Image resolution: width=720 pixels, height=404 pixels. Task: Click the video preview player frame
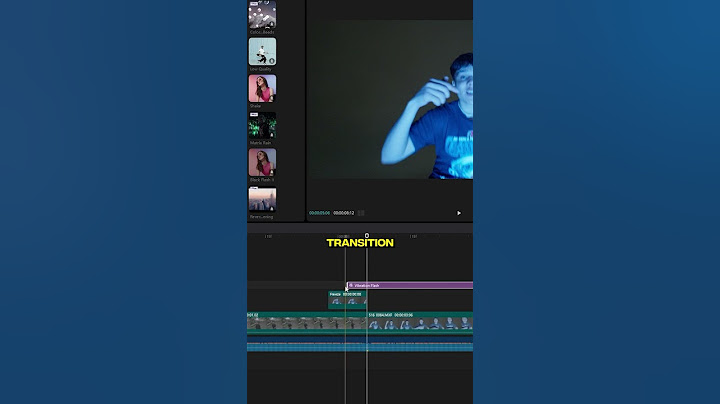click(x=390, y=99)
